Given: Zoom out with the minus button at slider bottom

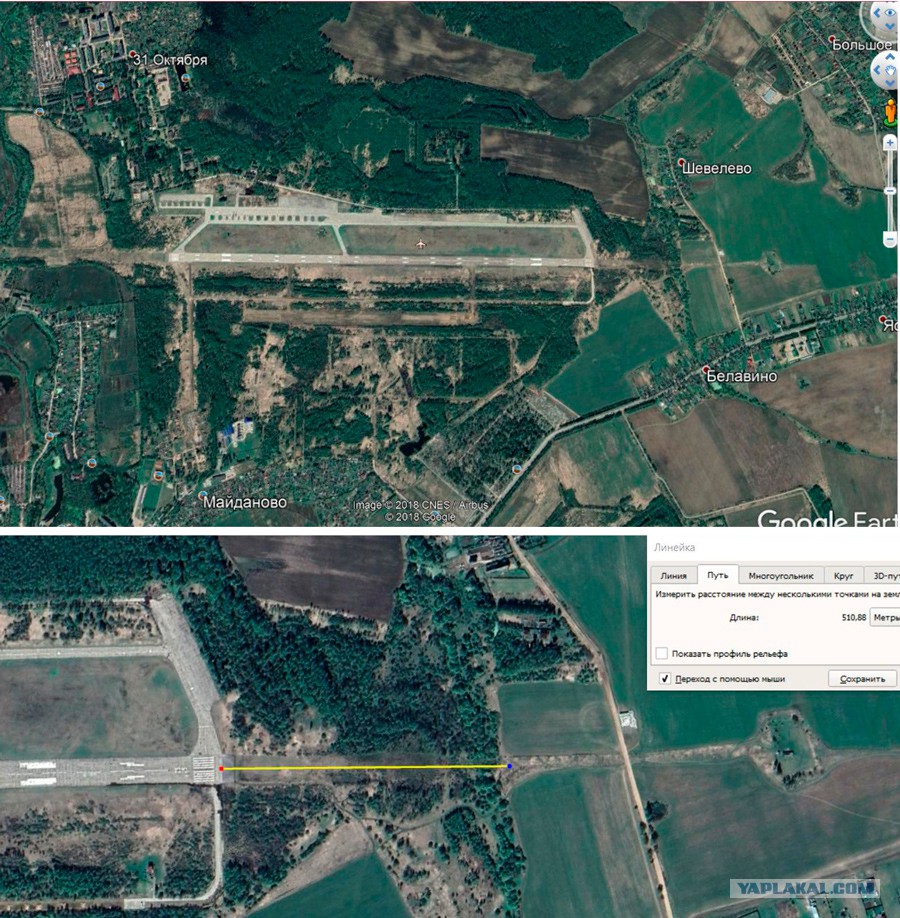Looking at the screenshot, I should tap(890, 239).
